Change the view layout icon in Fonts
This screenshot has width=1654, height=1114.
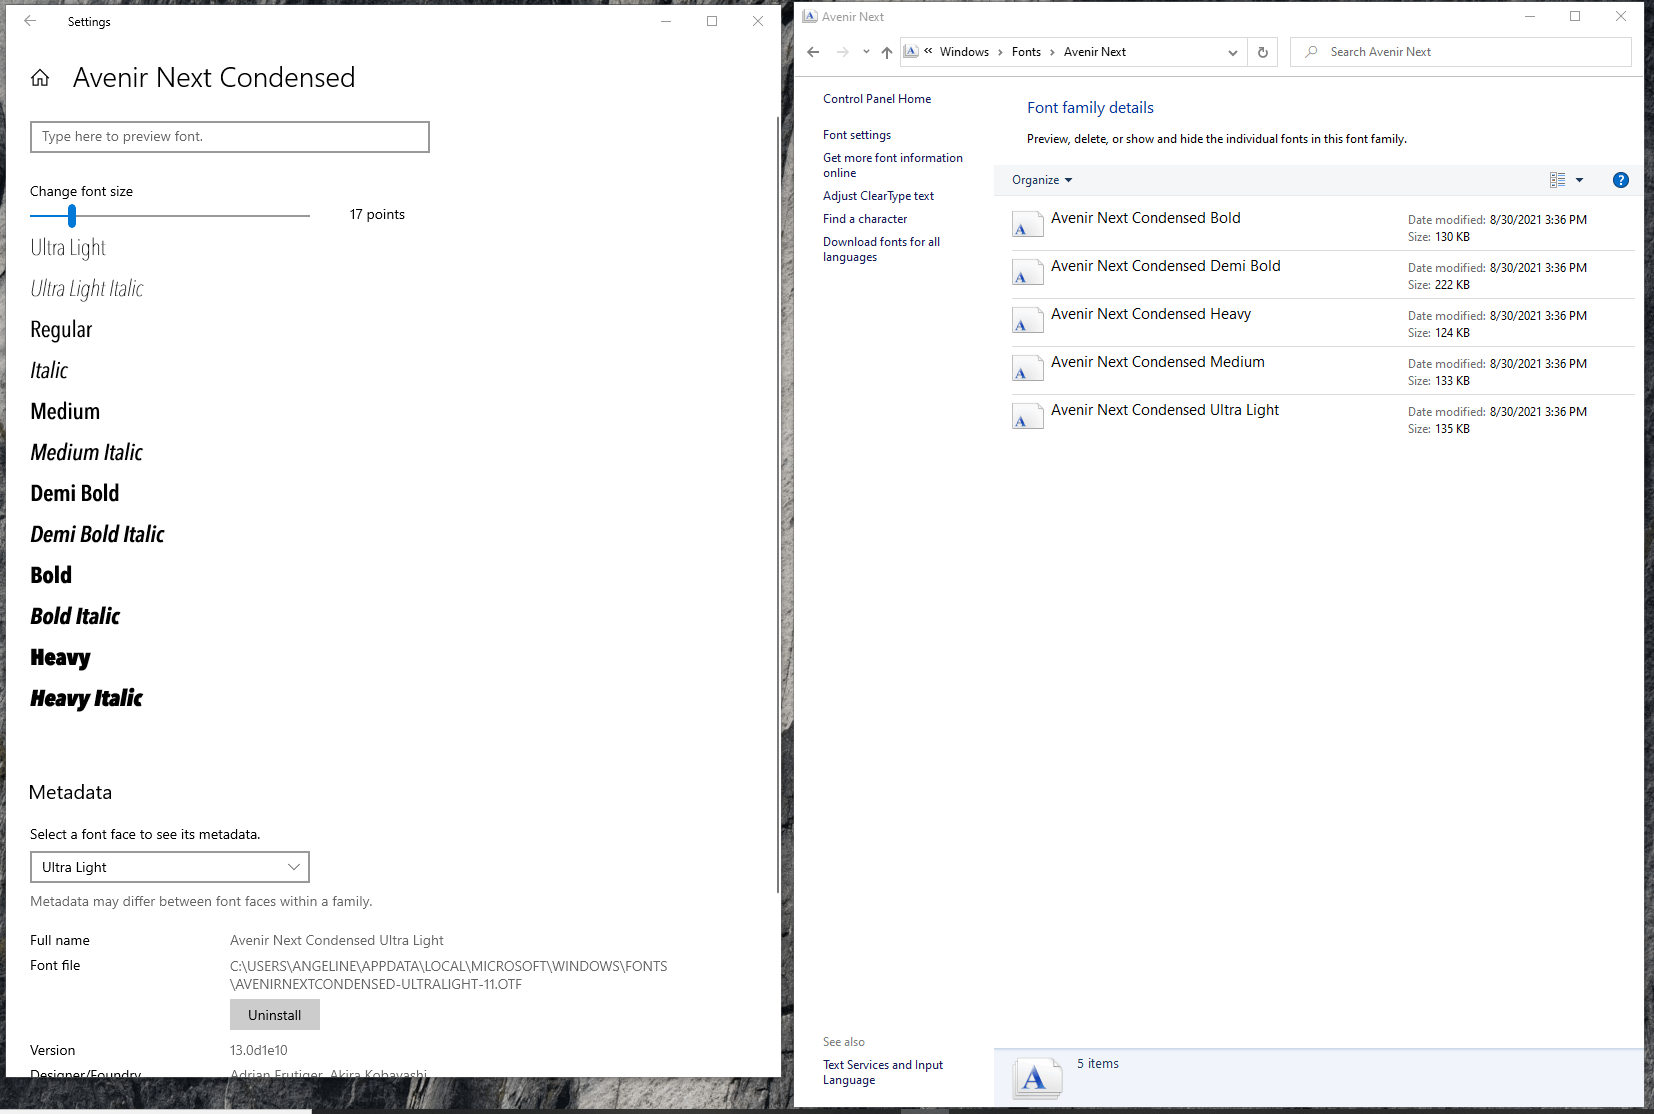click(x=1557, y=180)
